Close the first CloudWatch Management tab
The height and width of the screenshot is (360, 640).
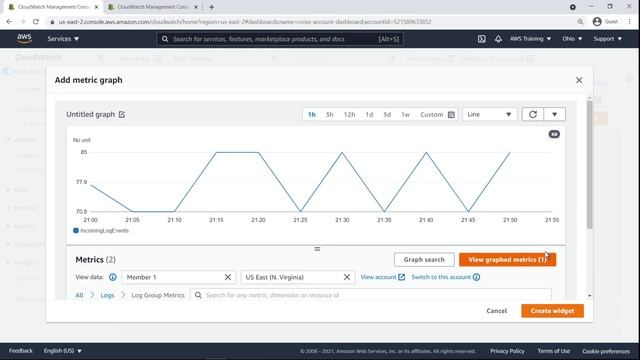pyautogui.click(x=96, y=7)
